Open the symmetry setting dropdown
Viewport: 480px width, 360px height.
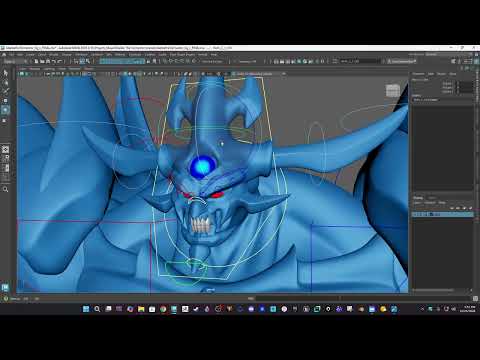tap(247, 61)
